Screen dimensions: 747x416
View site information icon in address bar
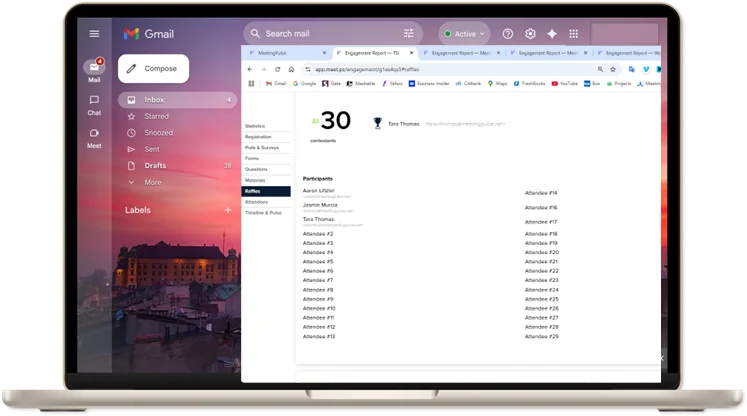point(308,70)
